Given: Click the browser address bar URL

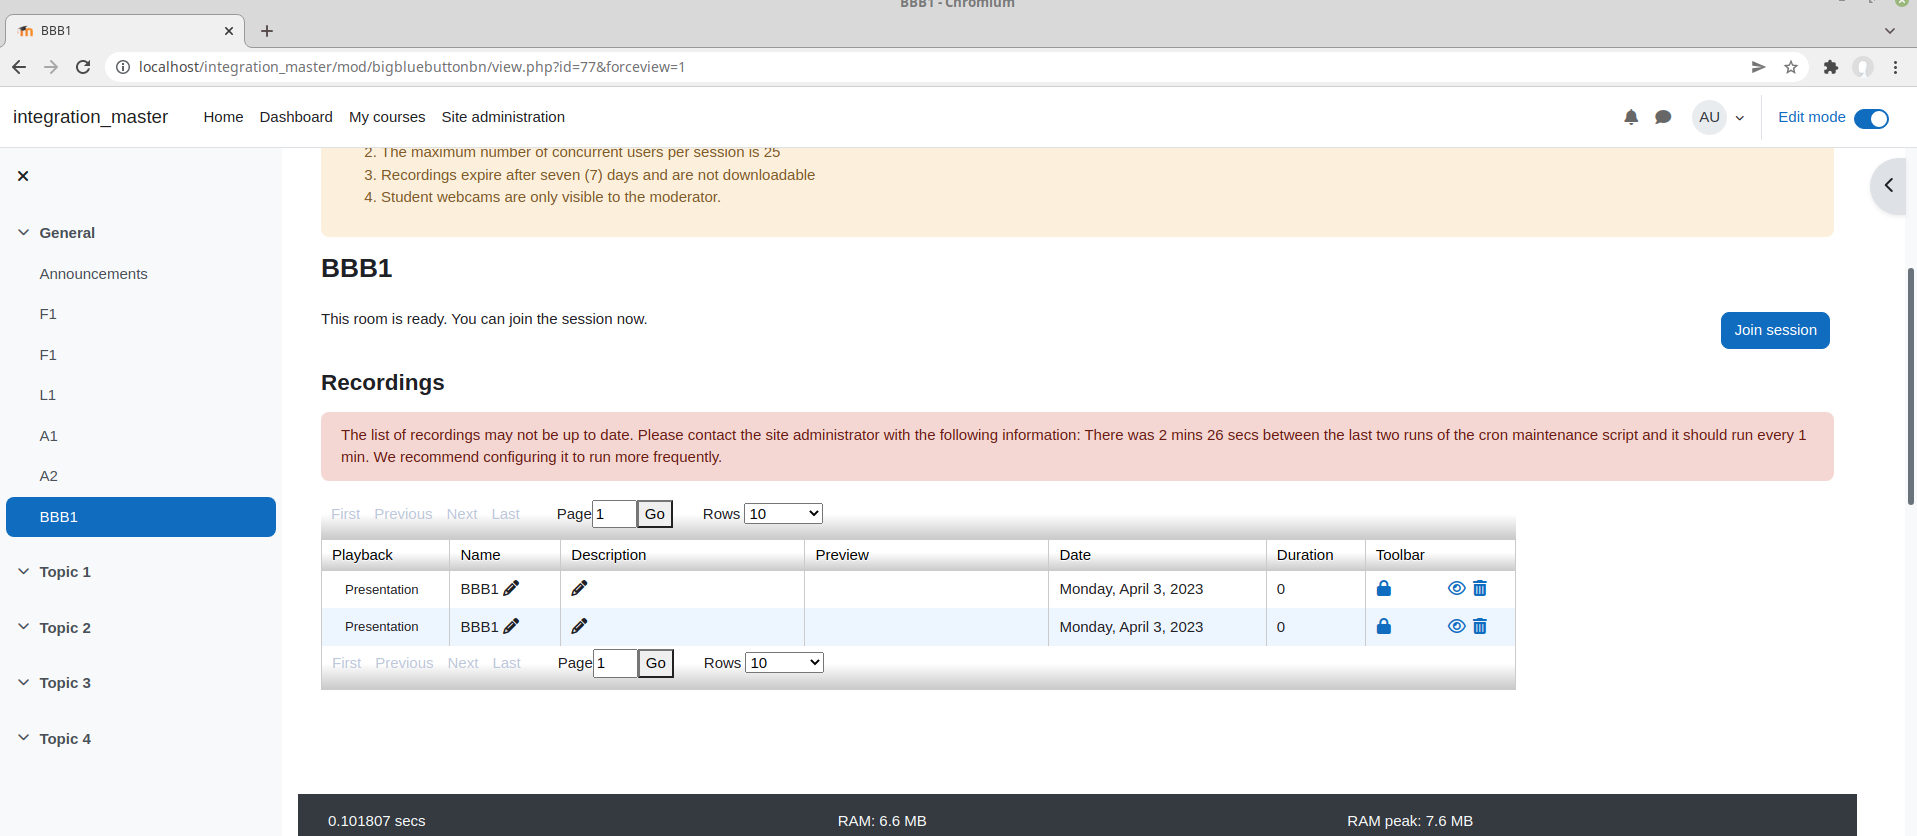Looking at the screenshot, I should (x=412, y=67).
